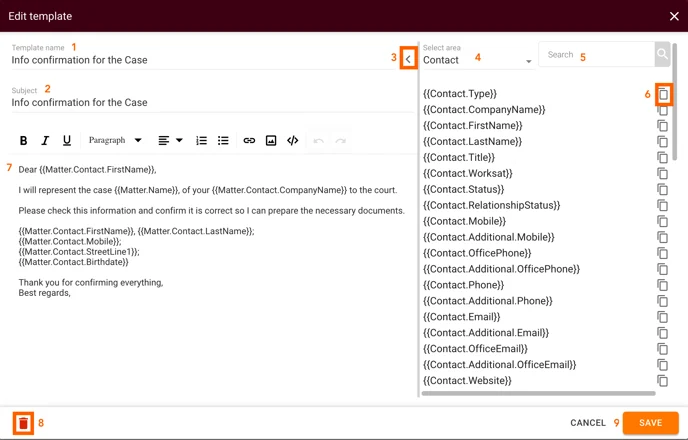Copy the {{Contact.FirstName}} placeholder
The height and width of the screenshot is (440, 688).
coord(663,126)
